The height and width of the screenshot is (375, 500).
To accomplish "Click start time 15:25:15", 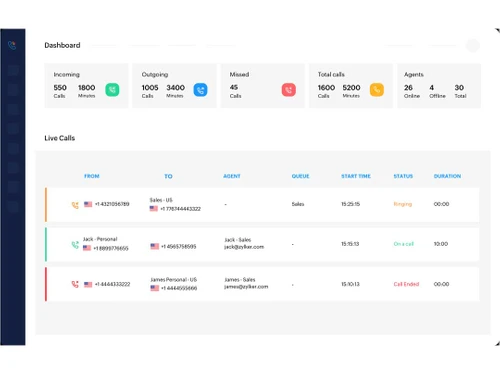I will (350, 204).
